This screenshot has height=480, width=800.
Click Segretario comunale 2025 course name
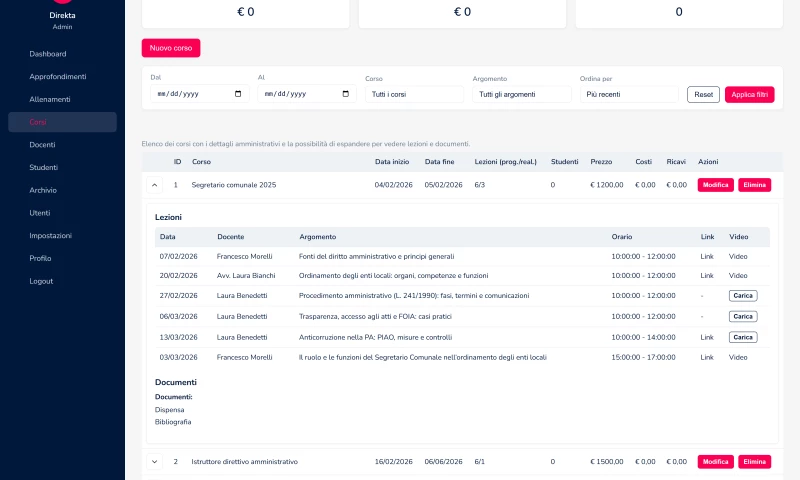click(234, 185)
